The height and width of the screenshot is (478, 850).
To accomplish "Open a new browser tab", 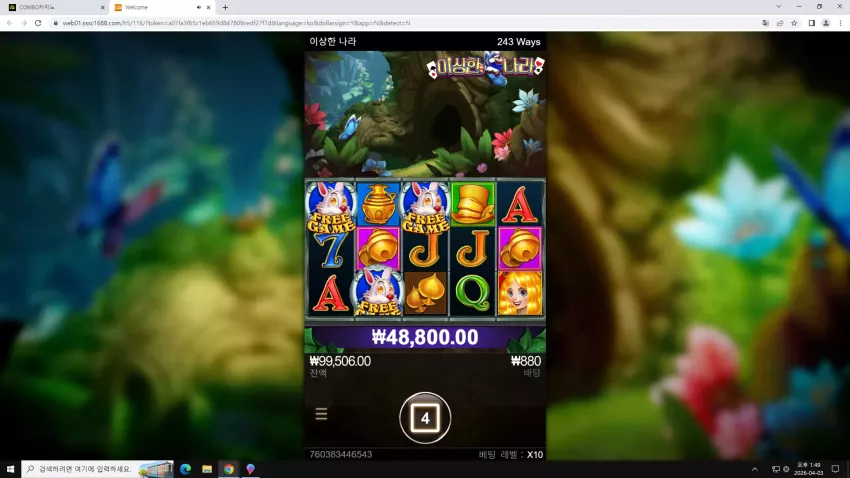I will 225,7.
